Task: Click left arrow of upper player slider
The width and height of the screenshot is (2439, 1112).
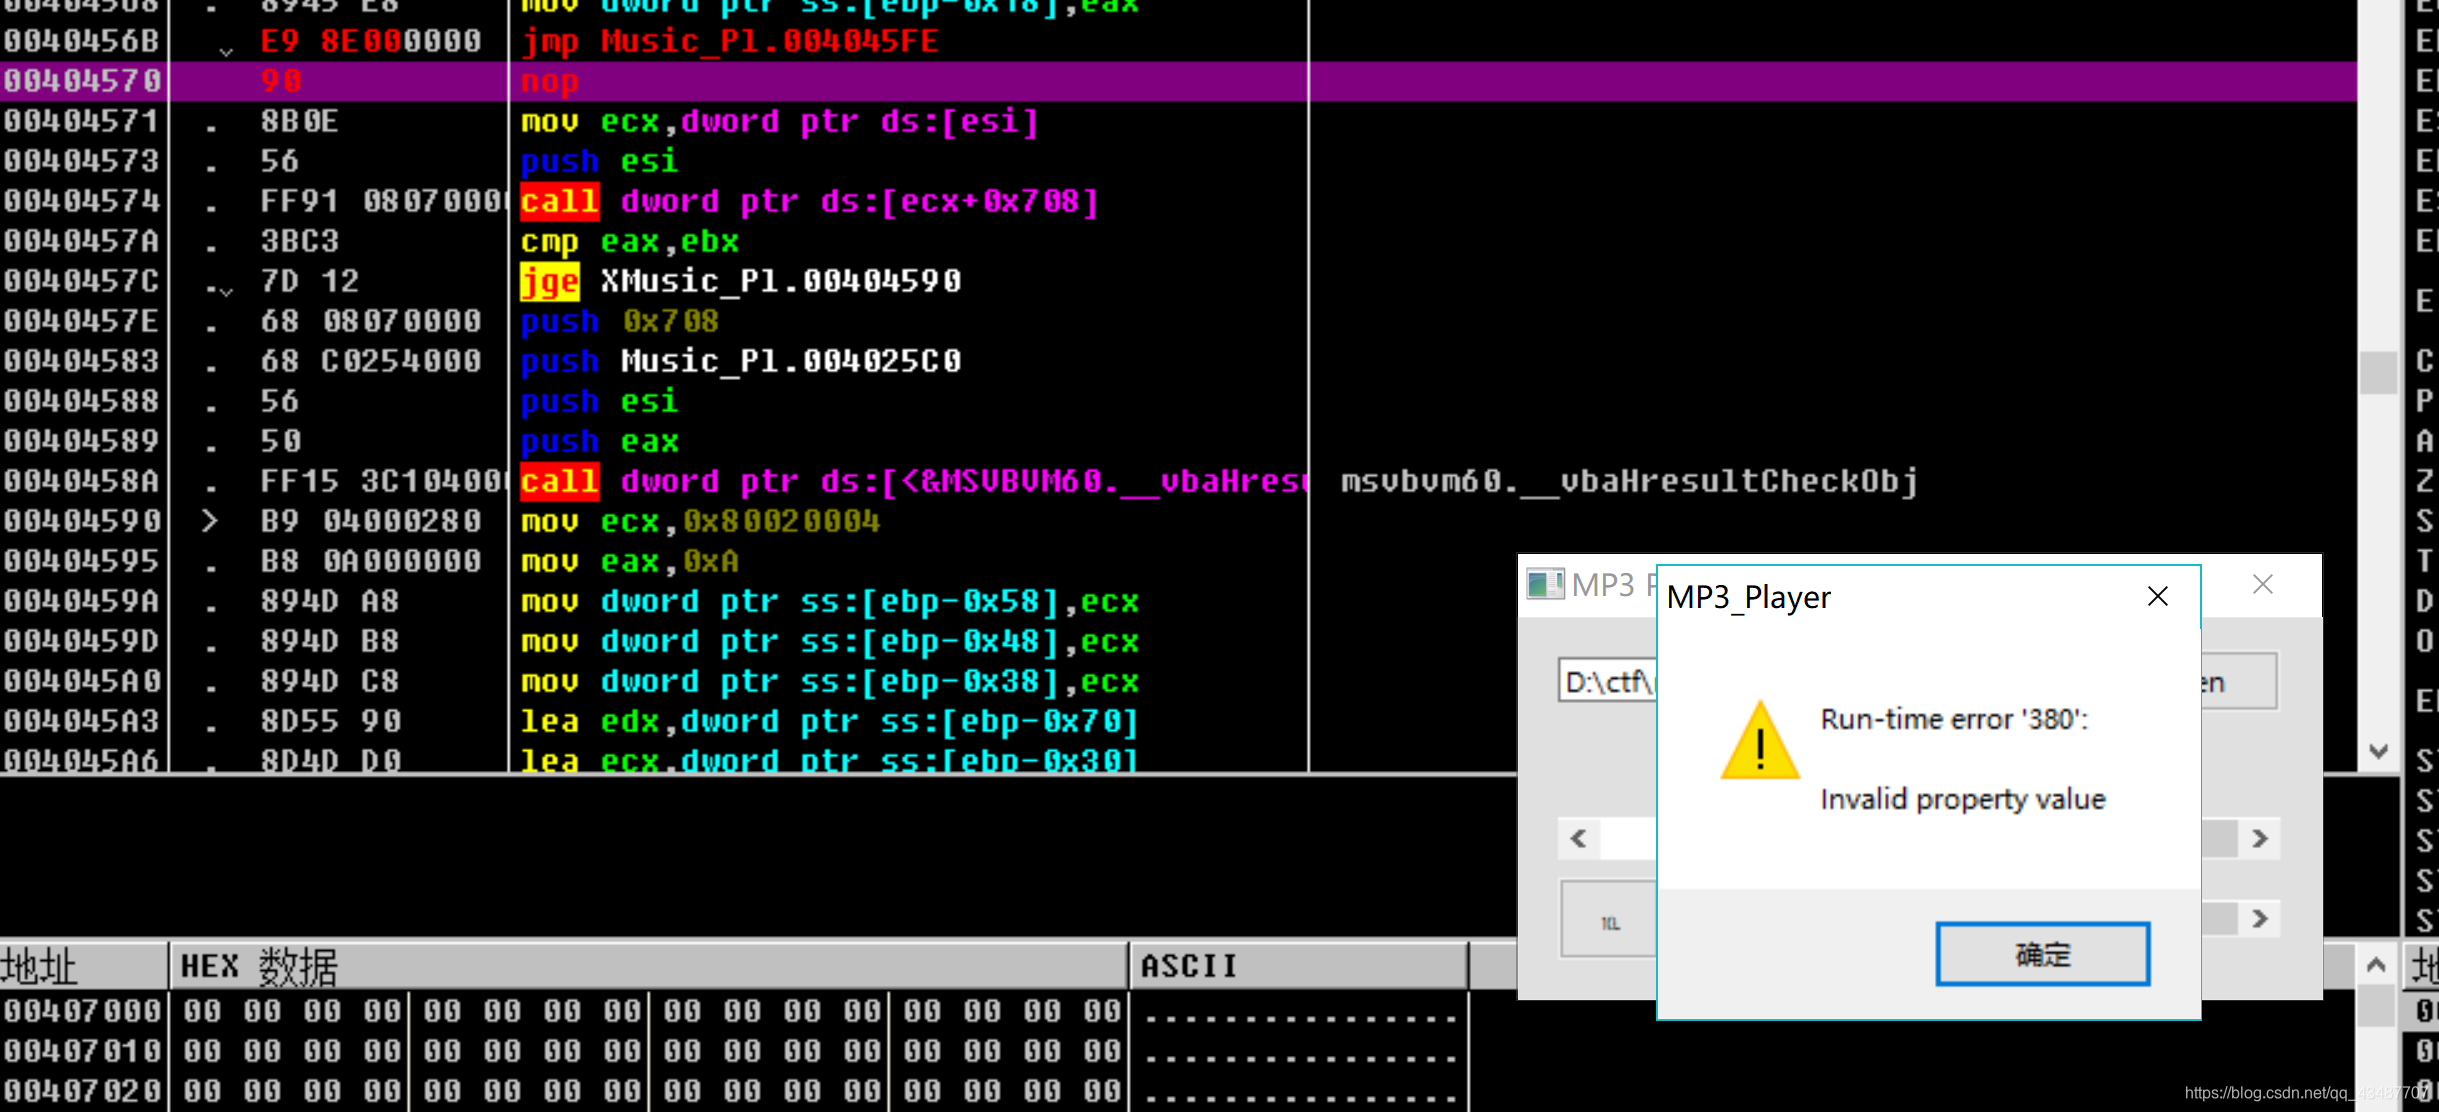Action: click(1579, 839)
